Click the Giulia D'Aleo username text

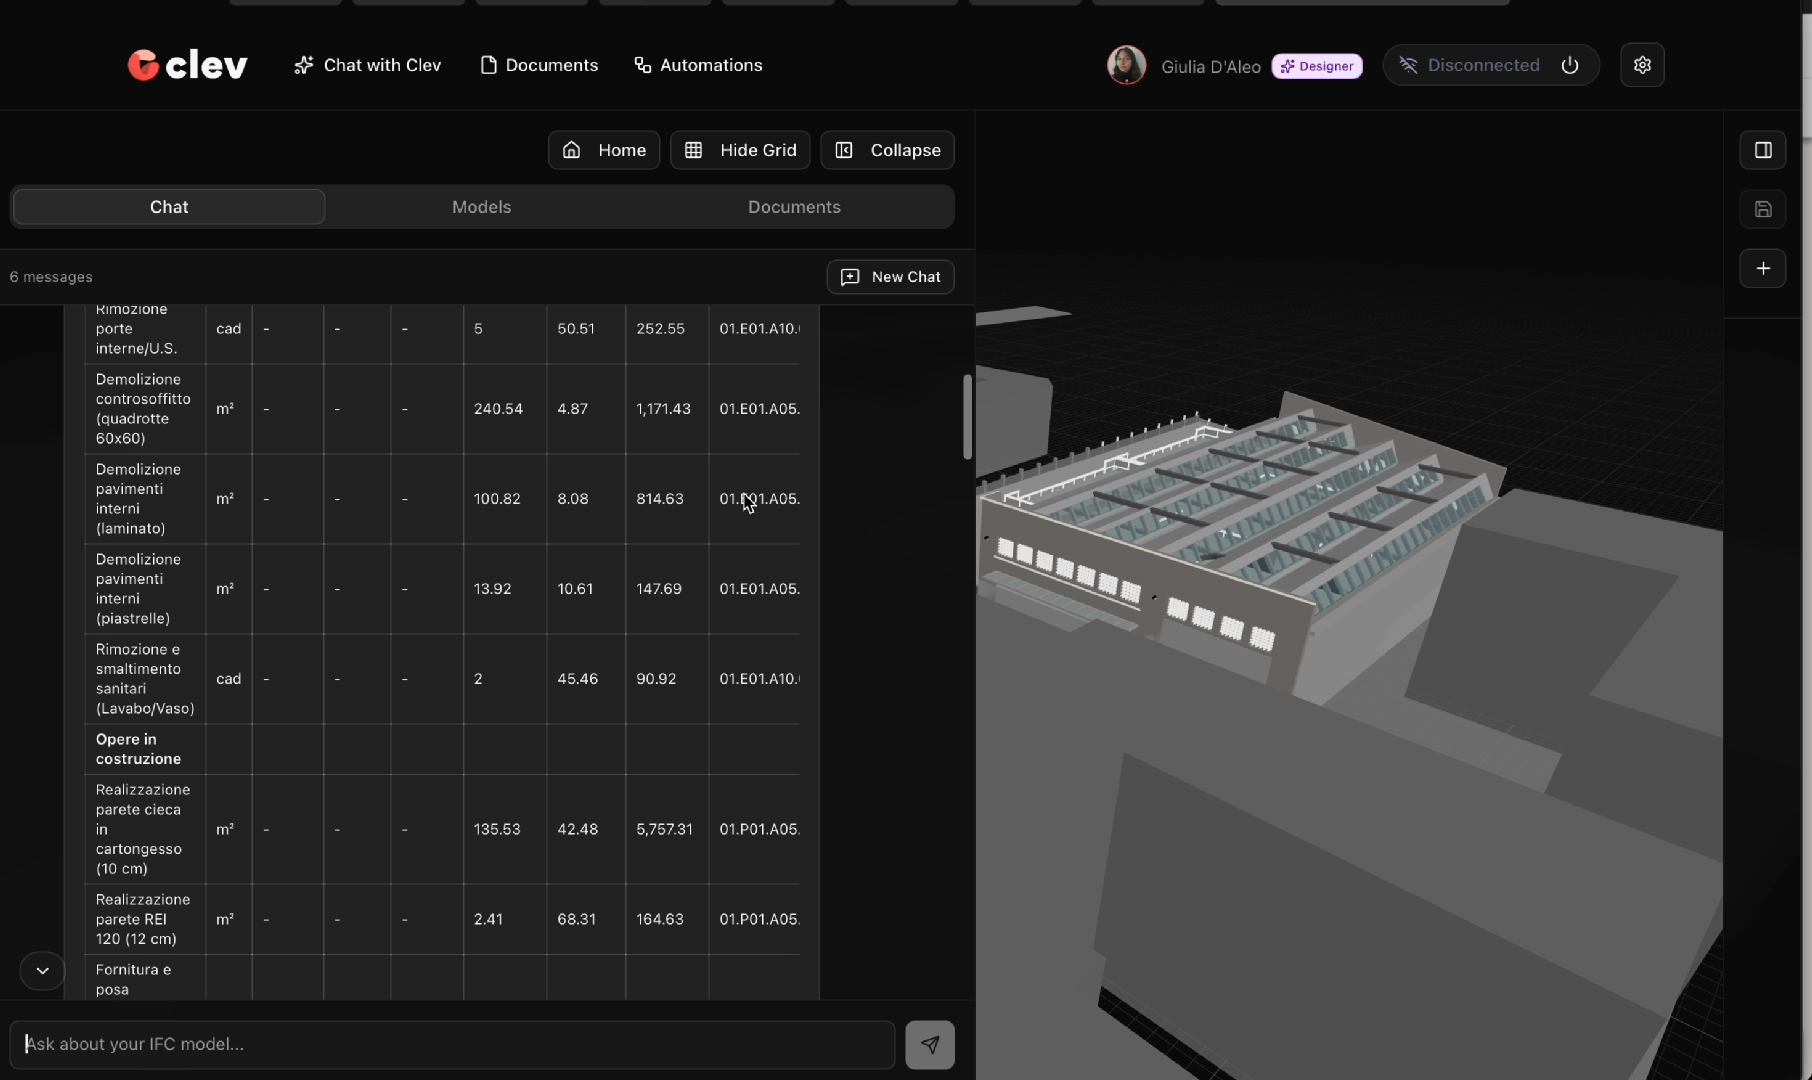point(1210,67)
